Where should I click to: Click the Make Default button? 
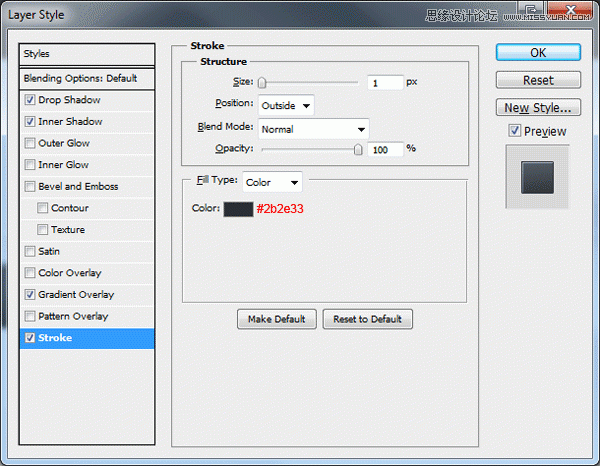click(277, 319)
